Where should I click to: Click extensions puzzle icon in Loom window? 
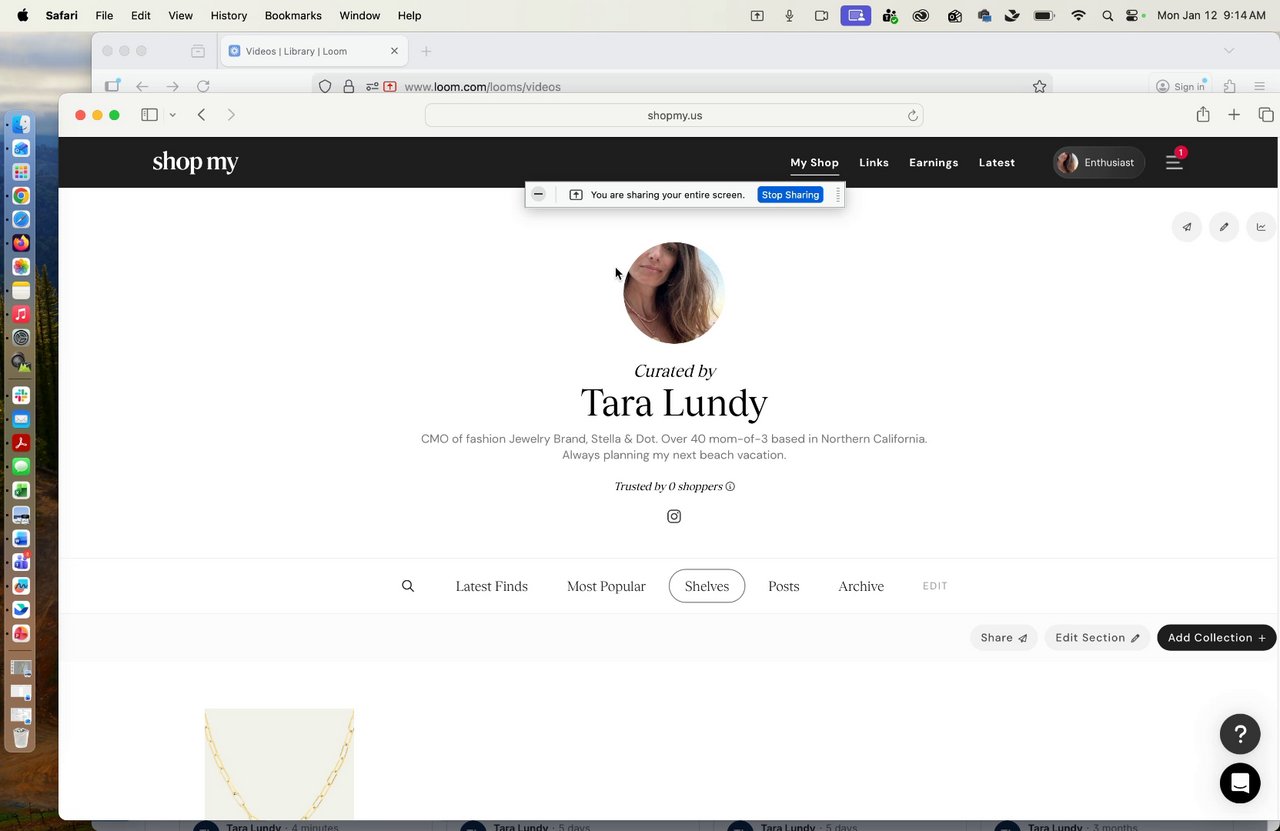[x=1230, y=87]
